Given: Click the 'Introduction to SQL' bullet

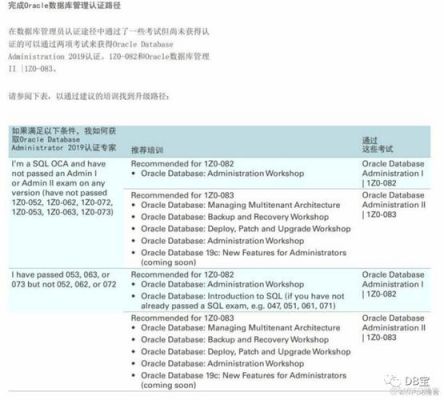Looking at the screenshot, I should point(243,301).
